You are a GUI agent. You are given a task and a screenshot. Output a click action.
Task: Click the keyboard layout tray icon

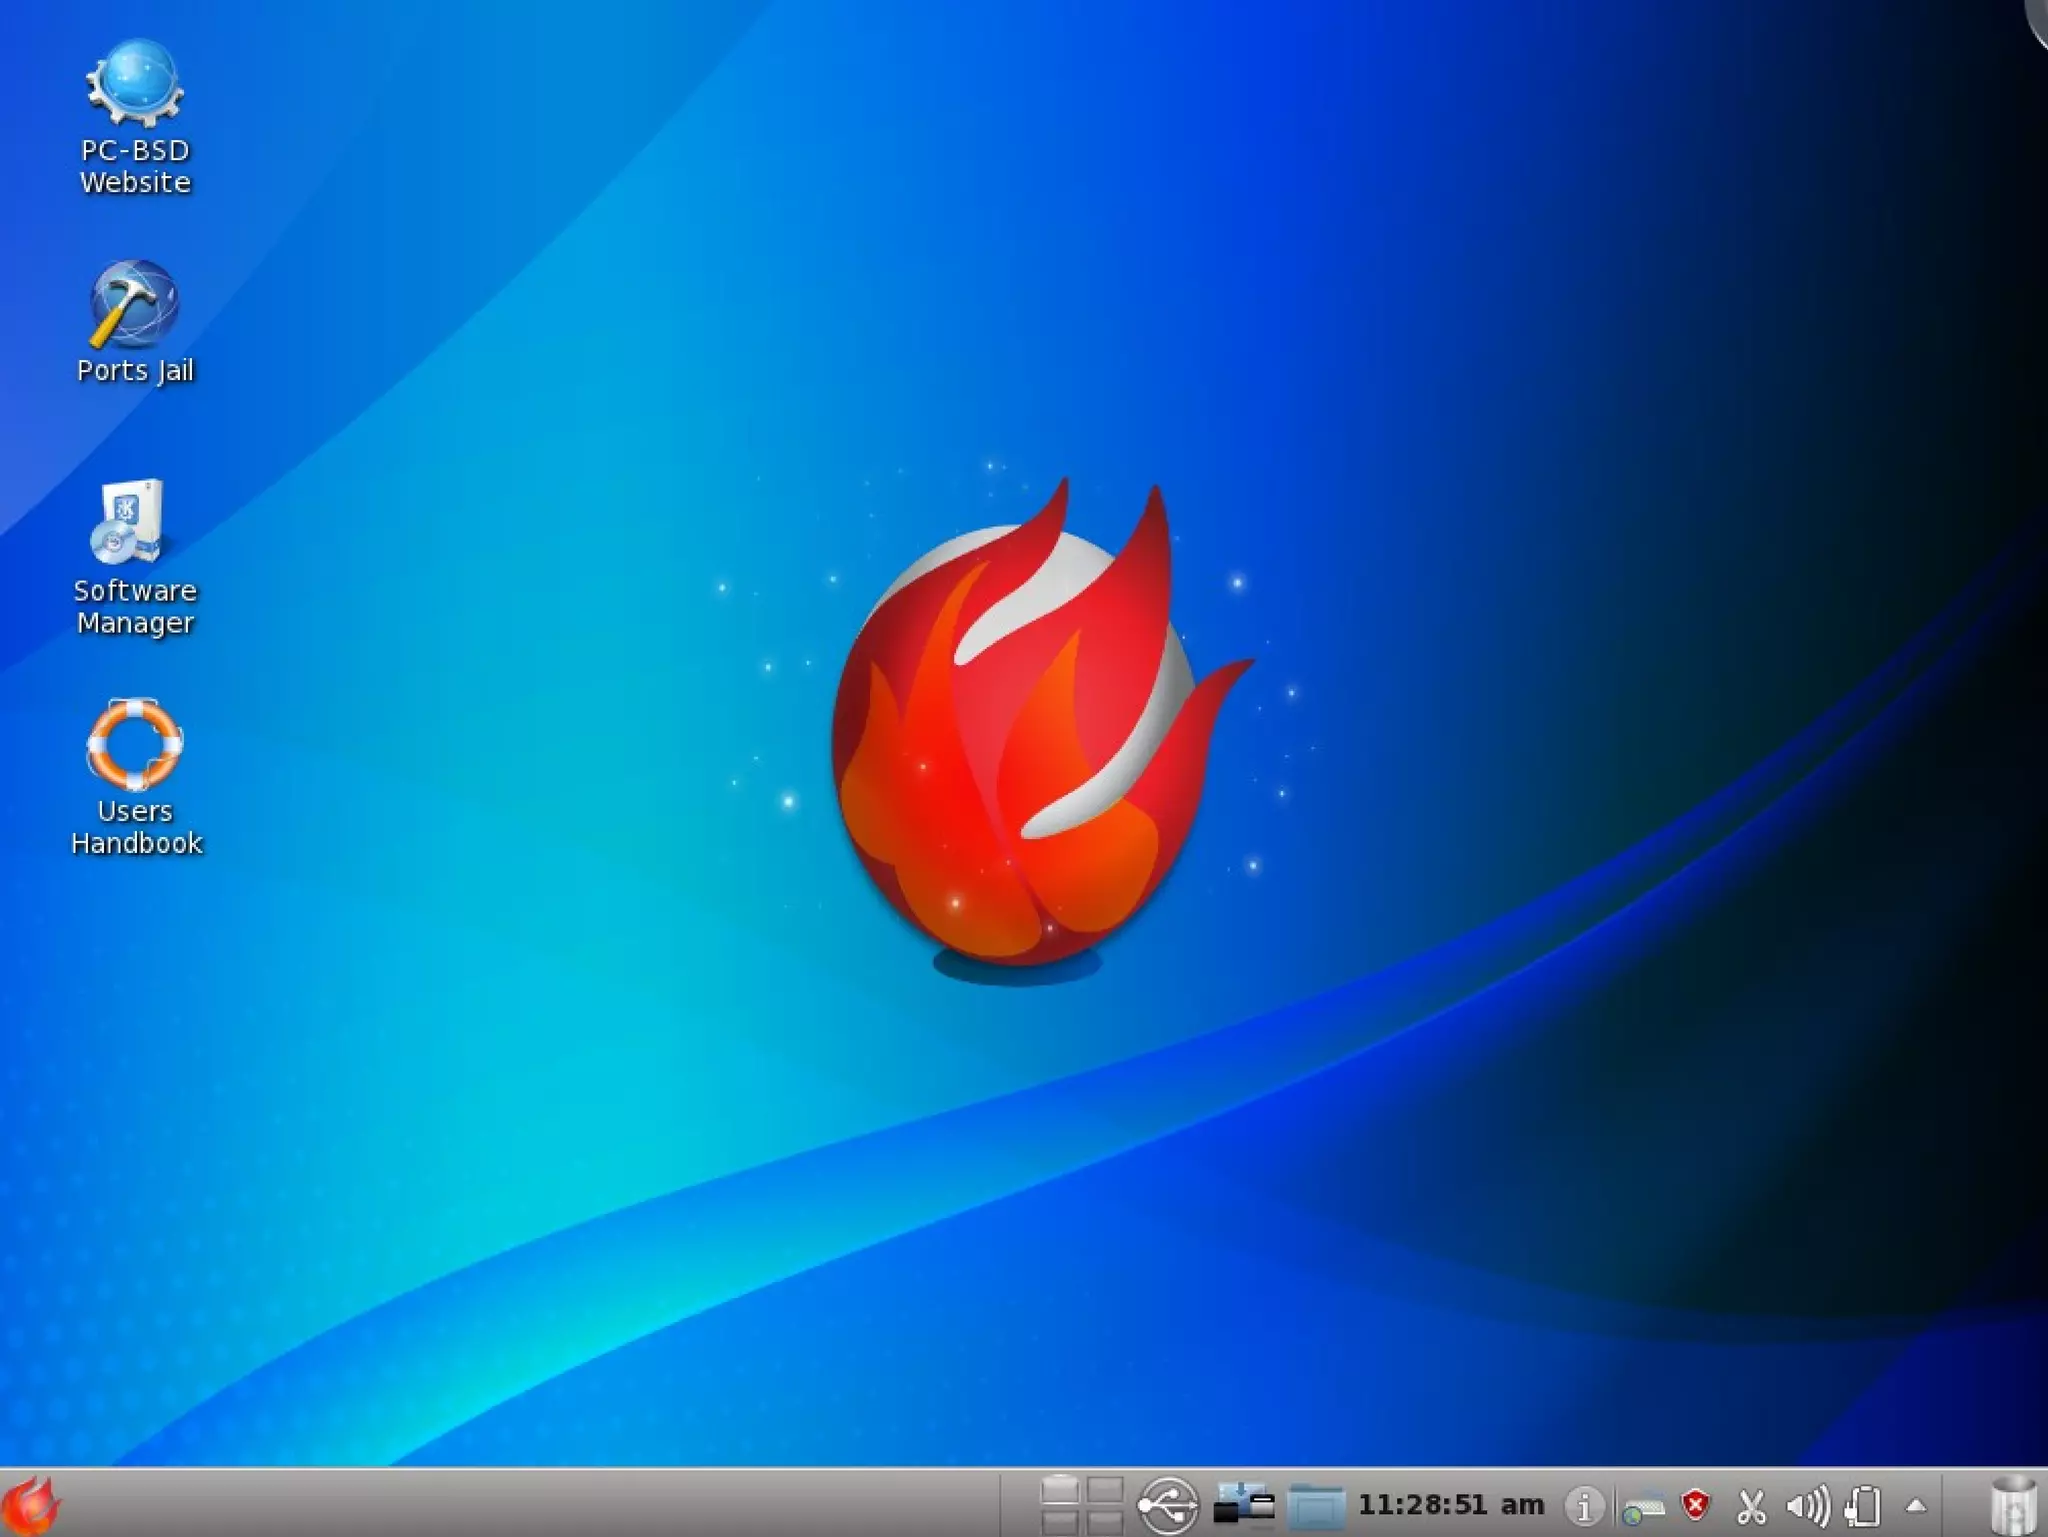1642,1506
